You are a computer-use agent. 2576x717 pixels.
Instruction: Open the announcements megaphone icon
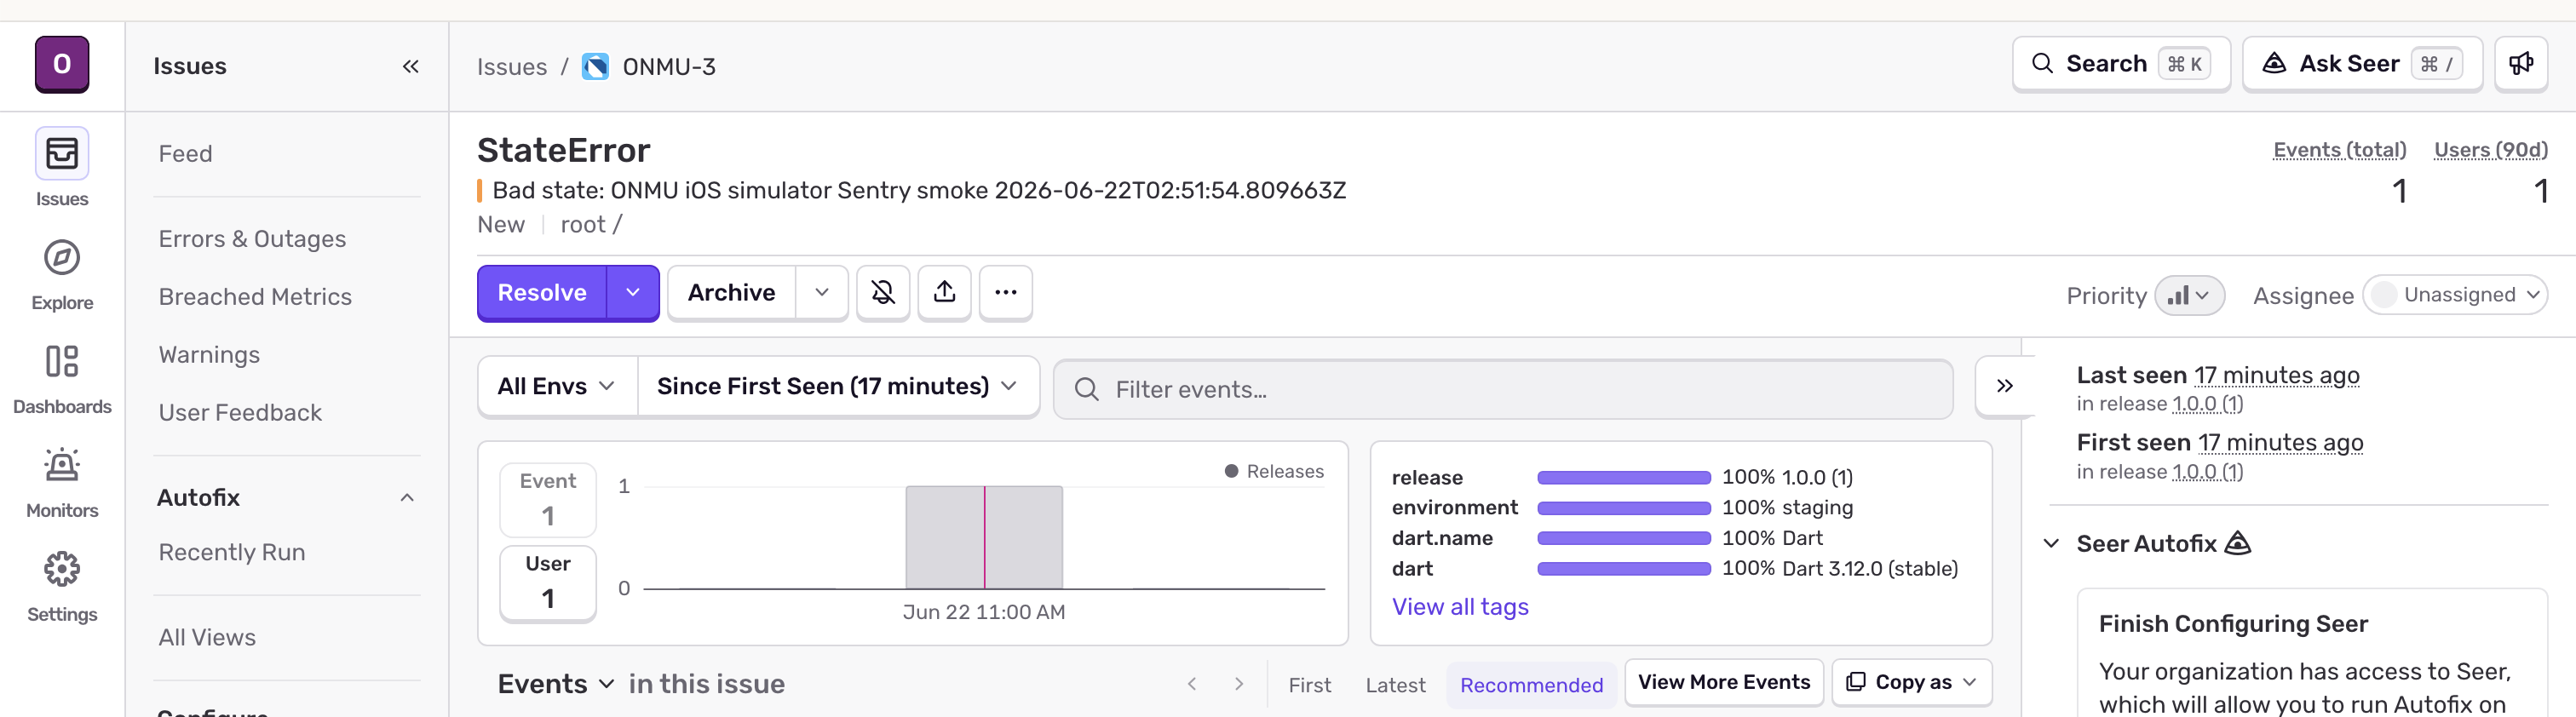point(2521,64)
